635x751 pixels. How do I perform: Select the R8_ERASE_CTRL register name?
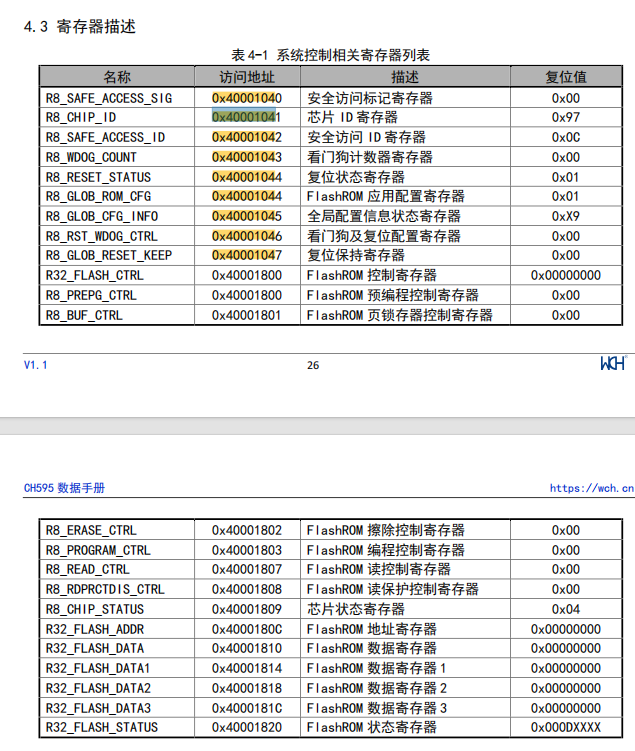point(91,530)
